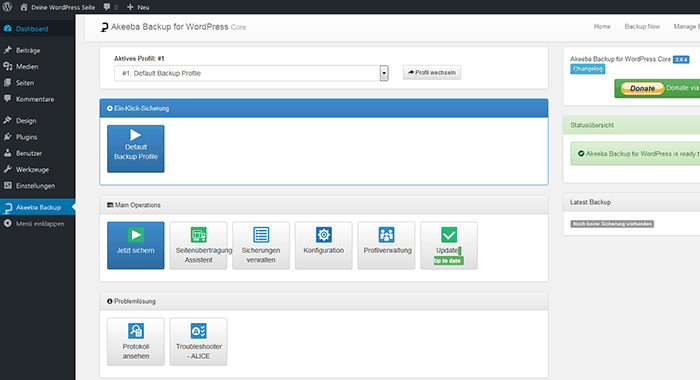Click the Akeeba Backup sidebar logo icon
The width and height of the screenshot is (700, 380).
point(8,207)
